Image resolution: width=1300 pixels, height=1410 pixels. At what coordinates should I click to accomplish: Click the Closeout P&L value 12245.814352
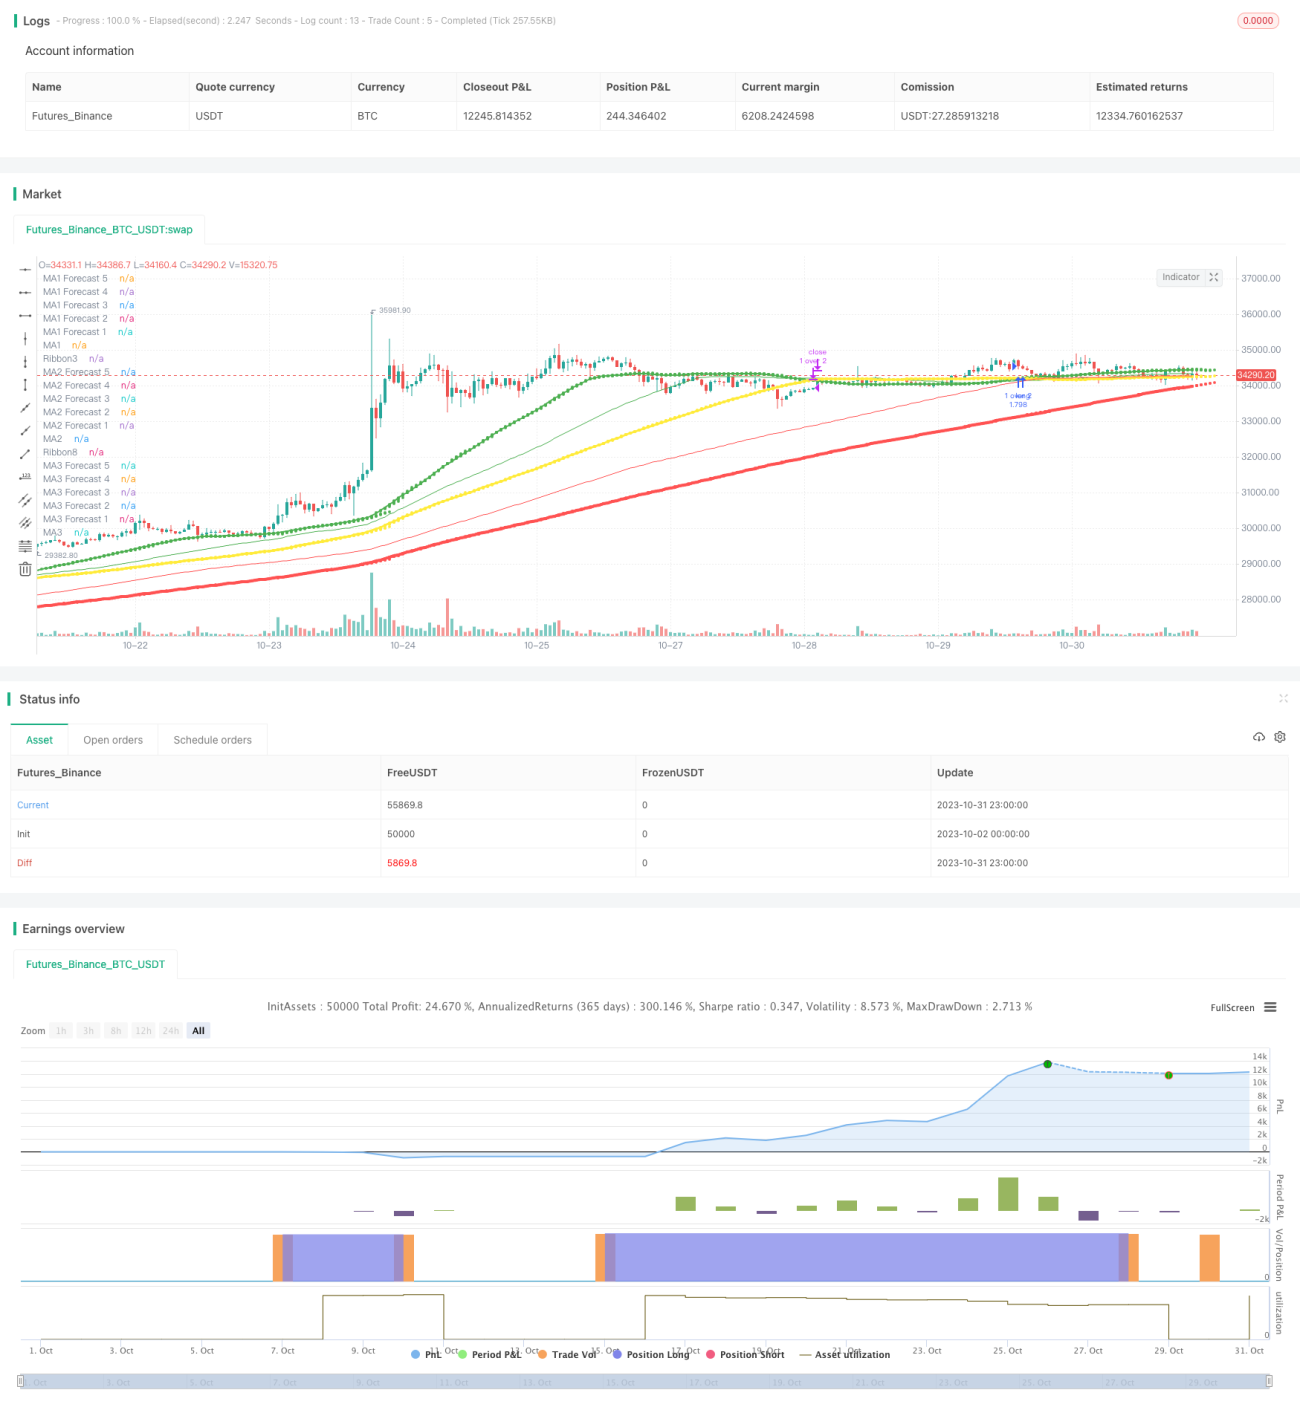[x=497, y=116]
